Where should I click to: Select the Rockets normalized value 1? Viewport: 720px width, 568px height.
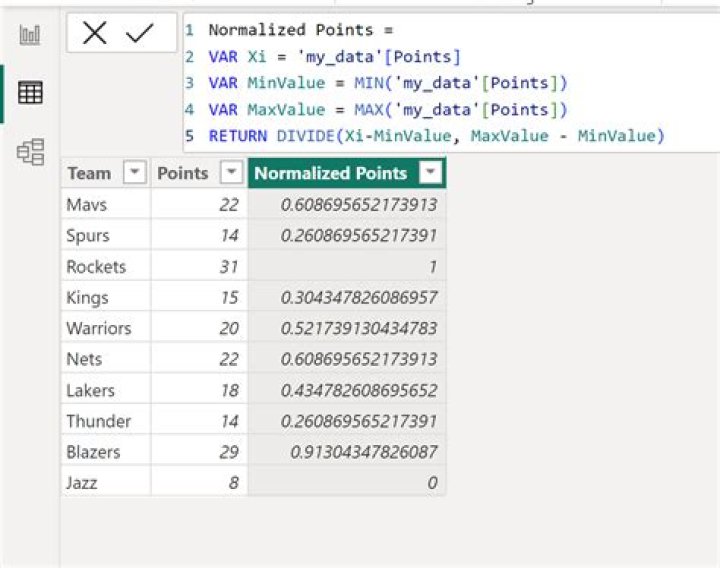click(431, 266)
